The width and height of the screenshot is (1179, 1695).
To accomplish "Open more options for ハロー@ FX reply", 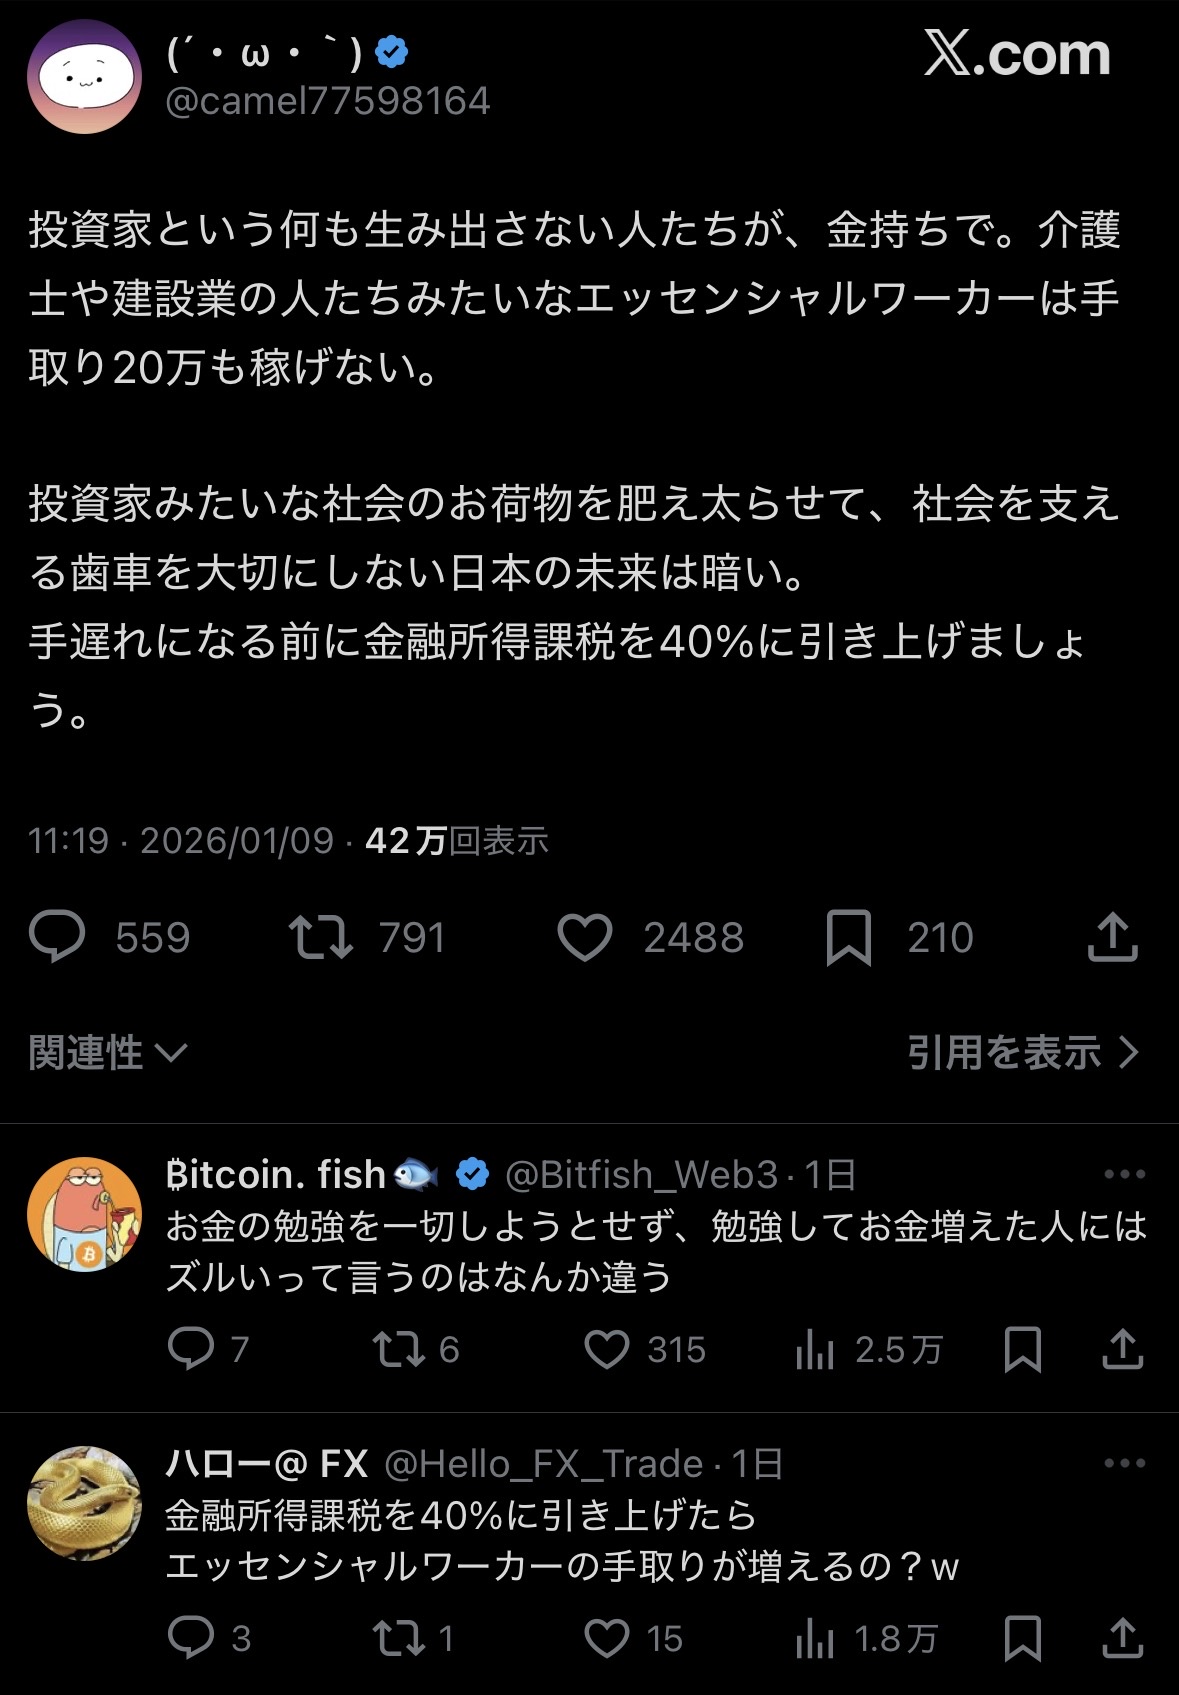I will pyautogui.click(x=1124, y=1463).
